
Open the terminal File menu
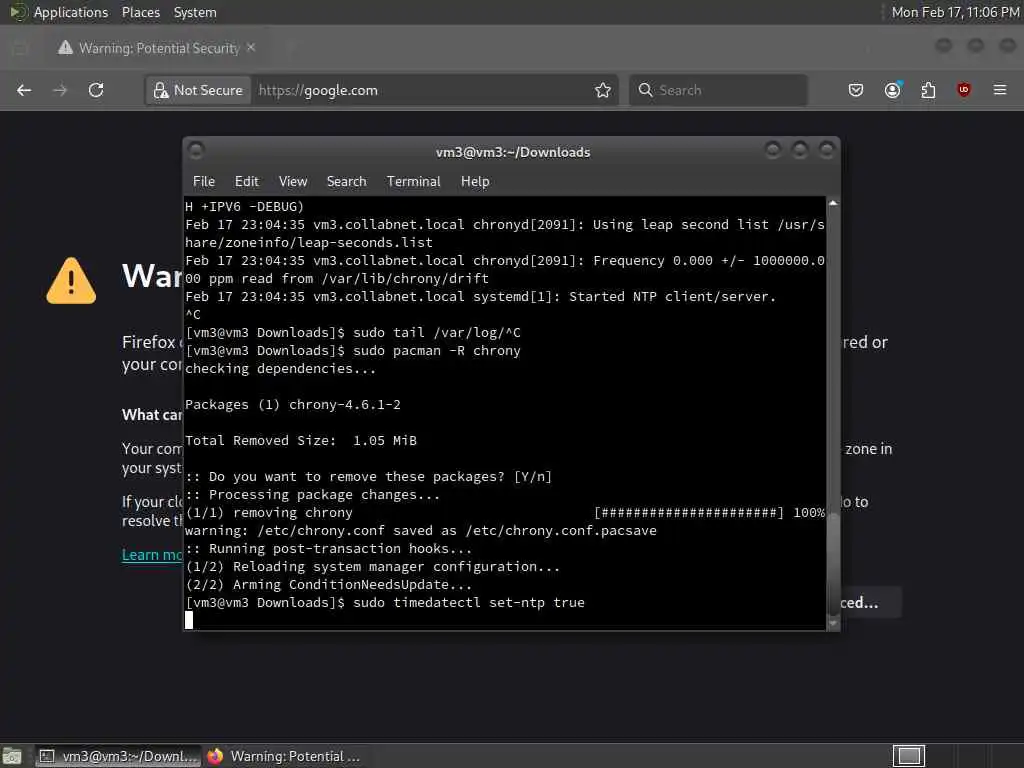click(x=204, y=182)
